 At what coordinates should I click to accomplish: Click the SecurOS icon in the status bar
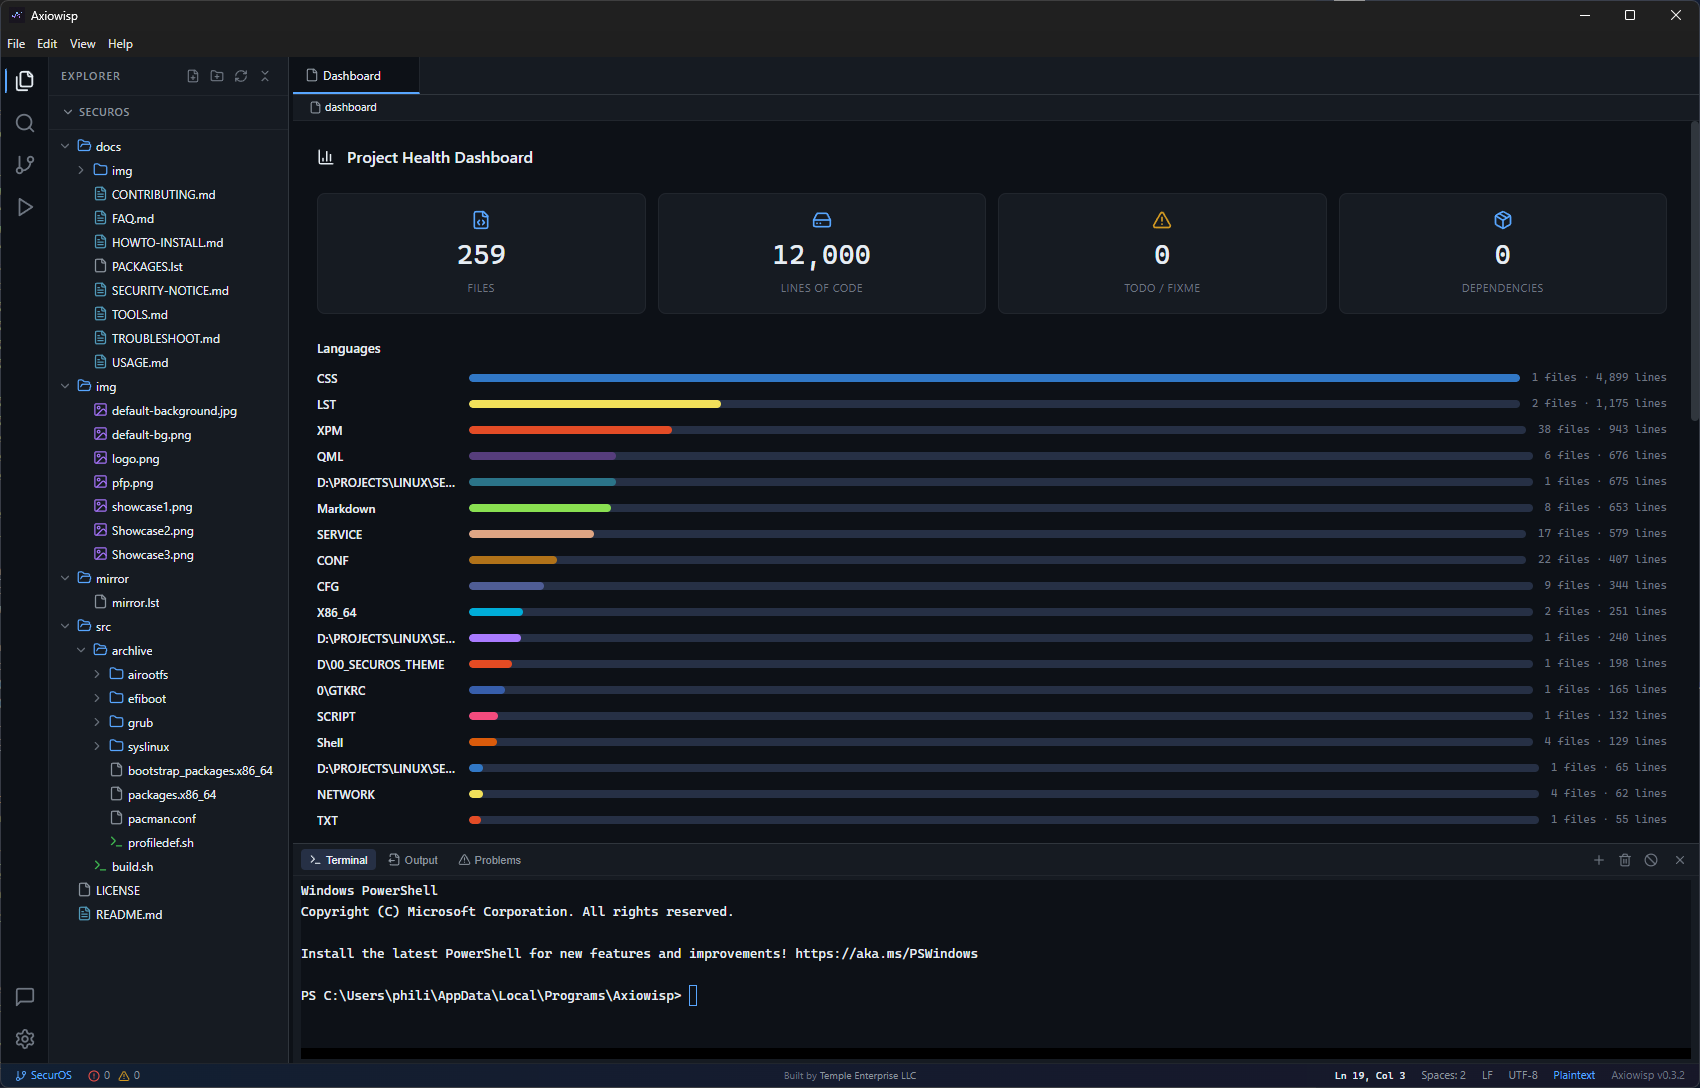(x=43, y=1075)
